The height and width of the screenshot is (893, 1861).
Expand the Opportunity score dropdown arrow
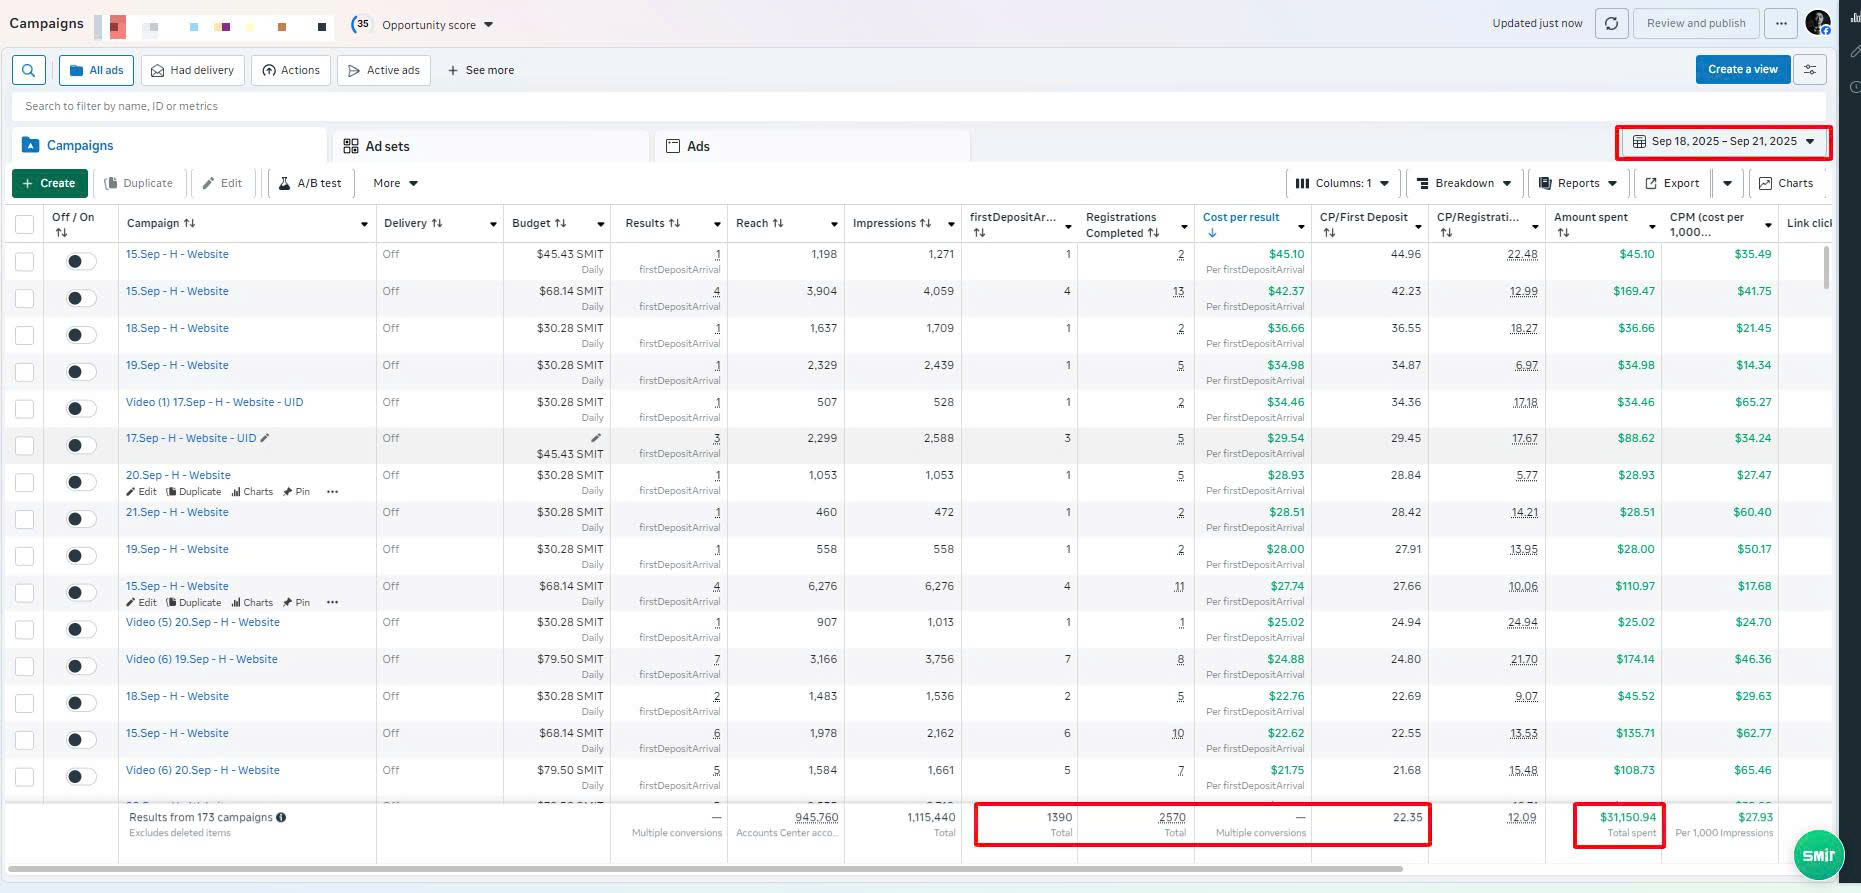[x=488, y=25]
